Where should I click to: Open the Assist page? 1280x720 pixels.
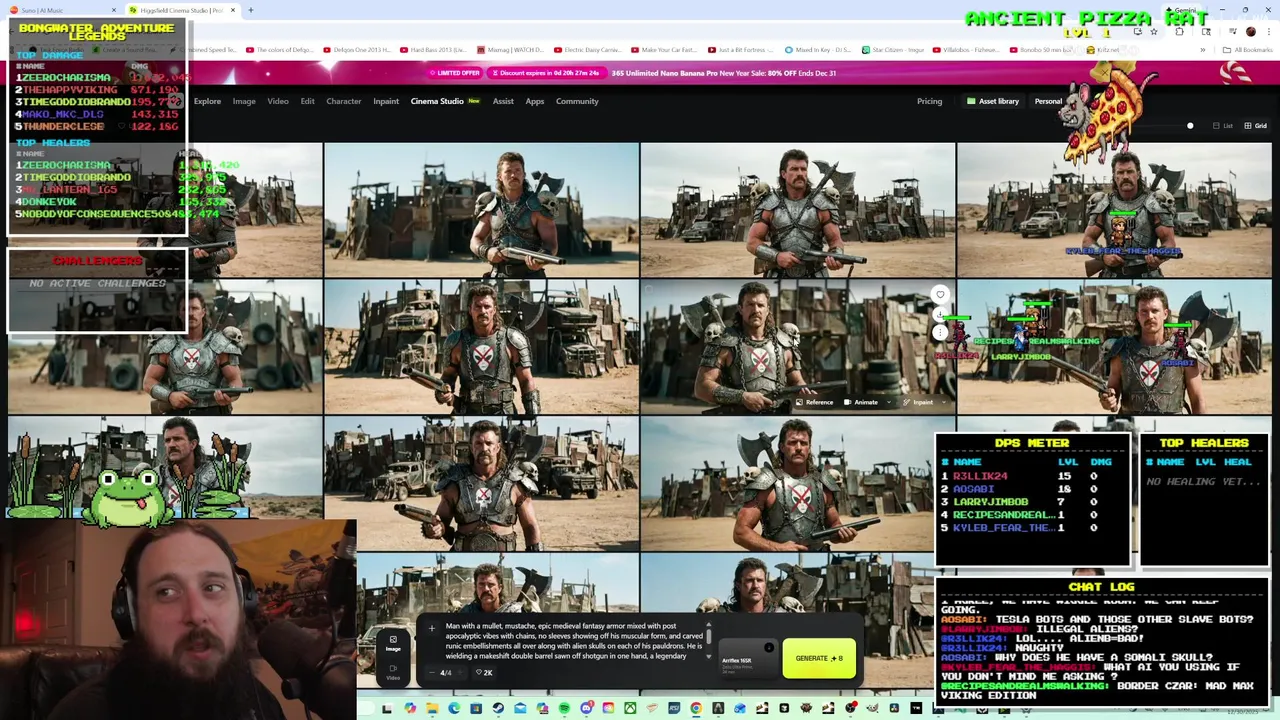(x=503, y=101)
